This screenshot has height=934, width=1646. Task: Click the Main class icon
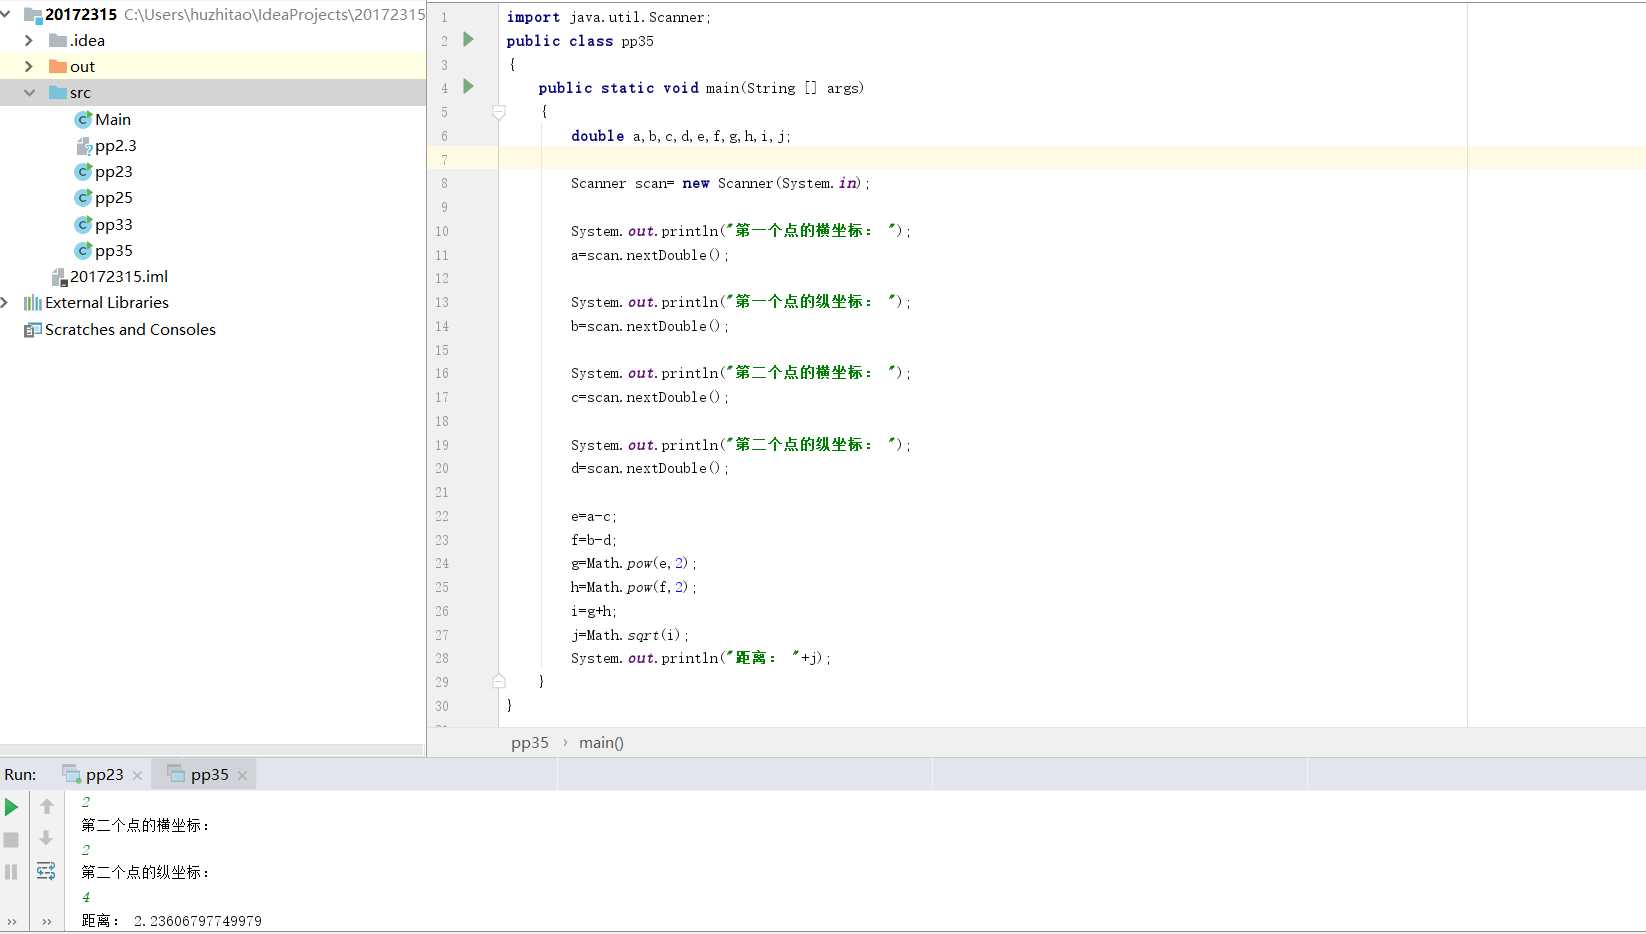(83, 119)
